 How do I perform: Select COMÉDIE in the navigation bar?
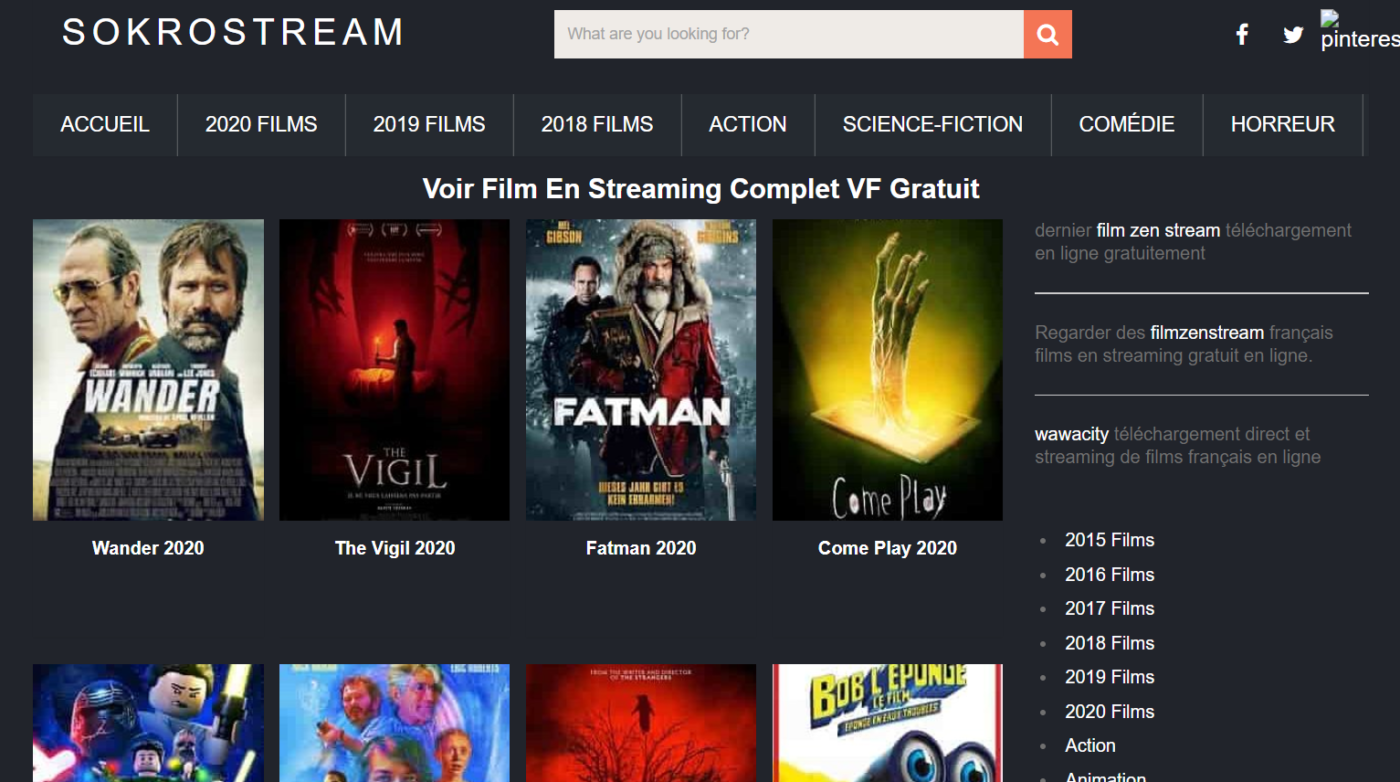(x=1127, y=124)
